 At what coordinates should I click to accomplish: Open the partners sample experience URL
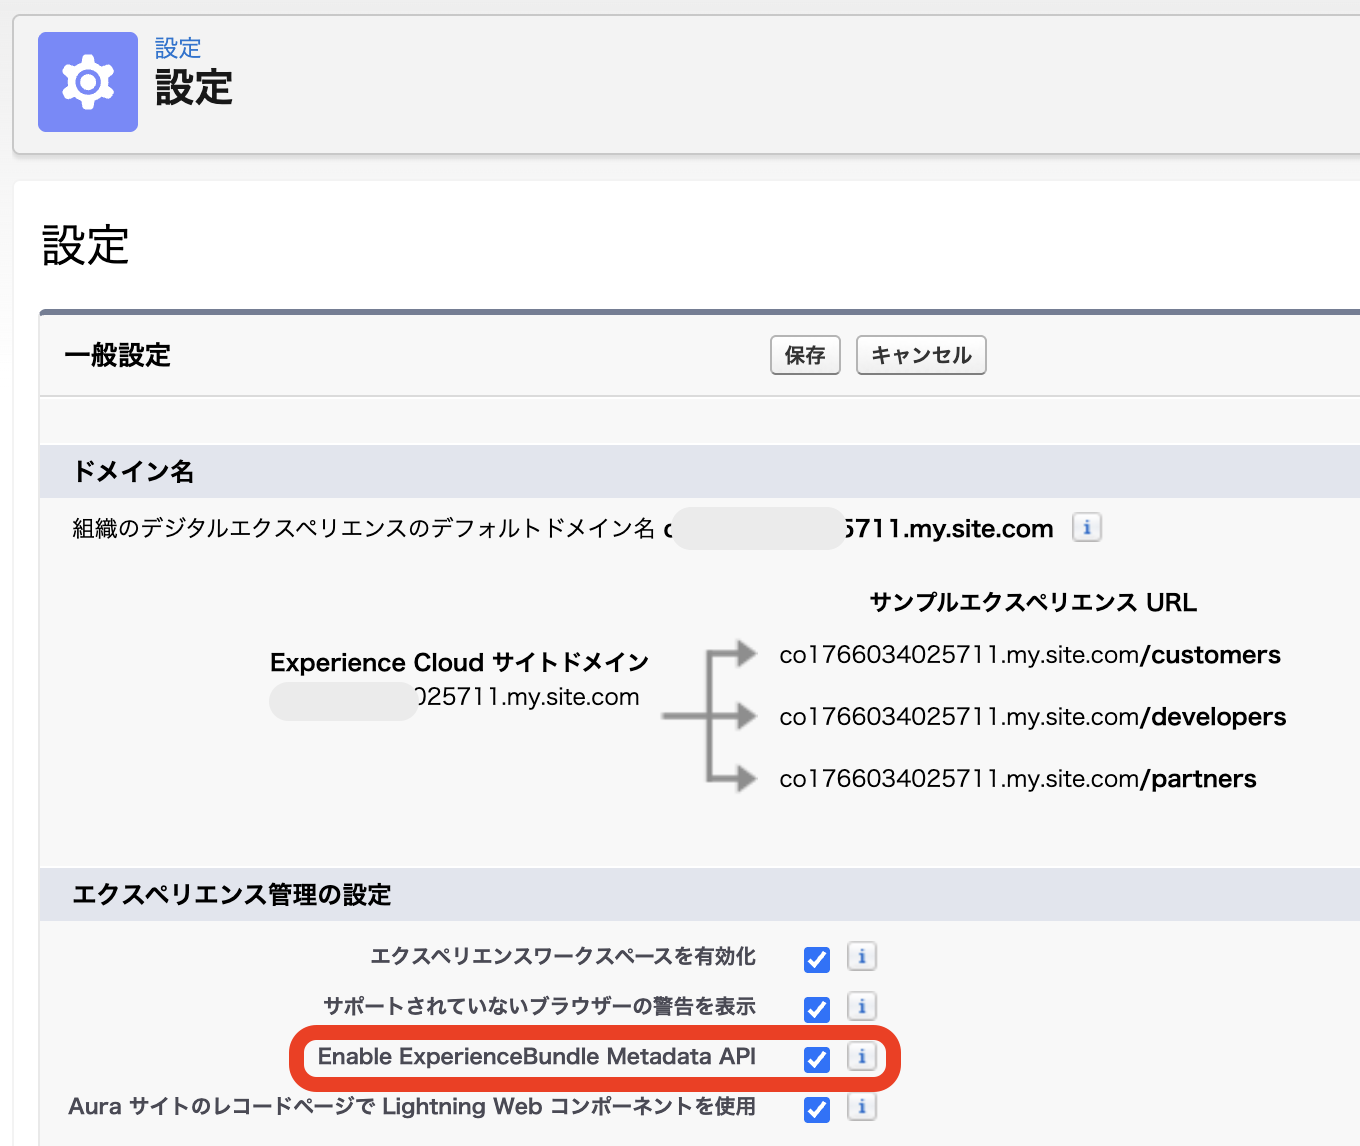[1018, 779]
